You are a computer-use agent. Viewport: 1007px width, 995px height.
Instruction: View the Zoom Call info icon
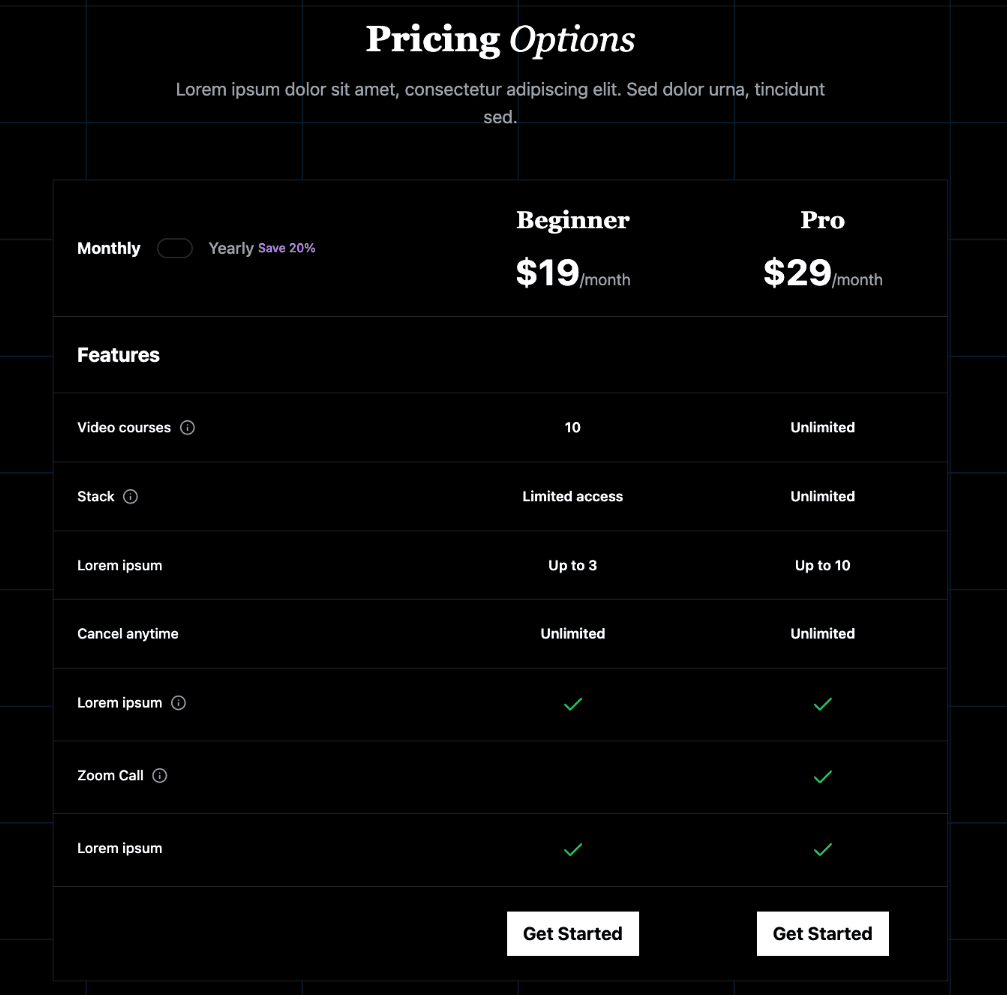[x=161, y=776]
